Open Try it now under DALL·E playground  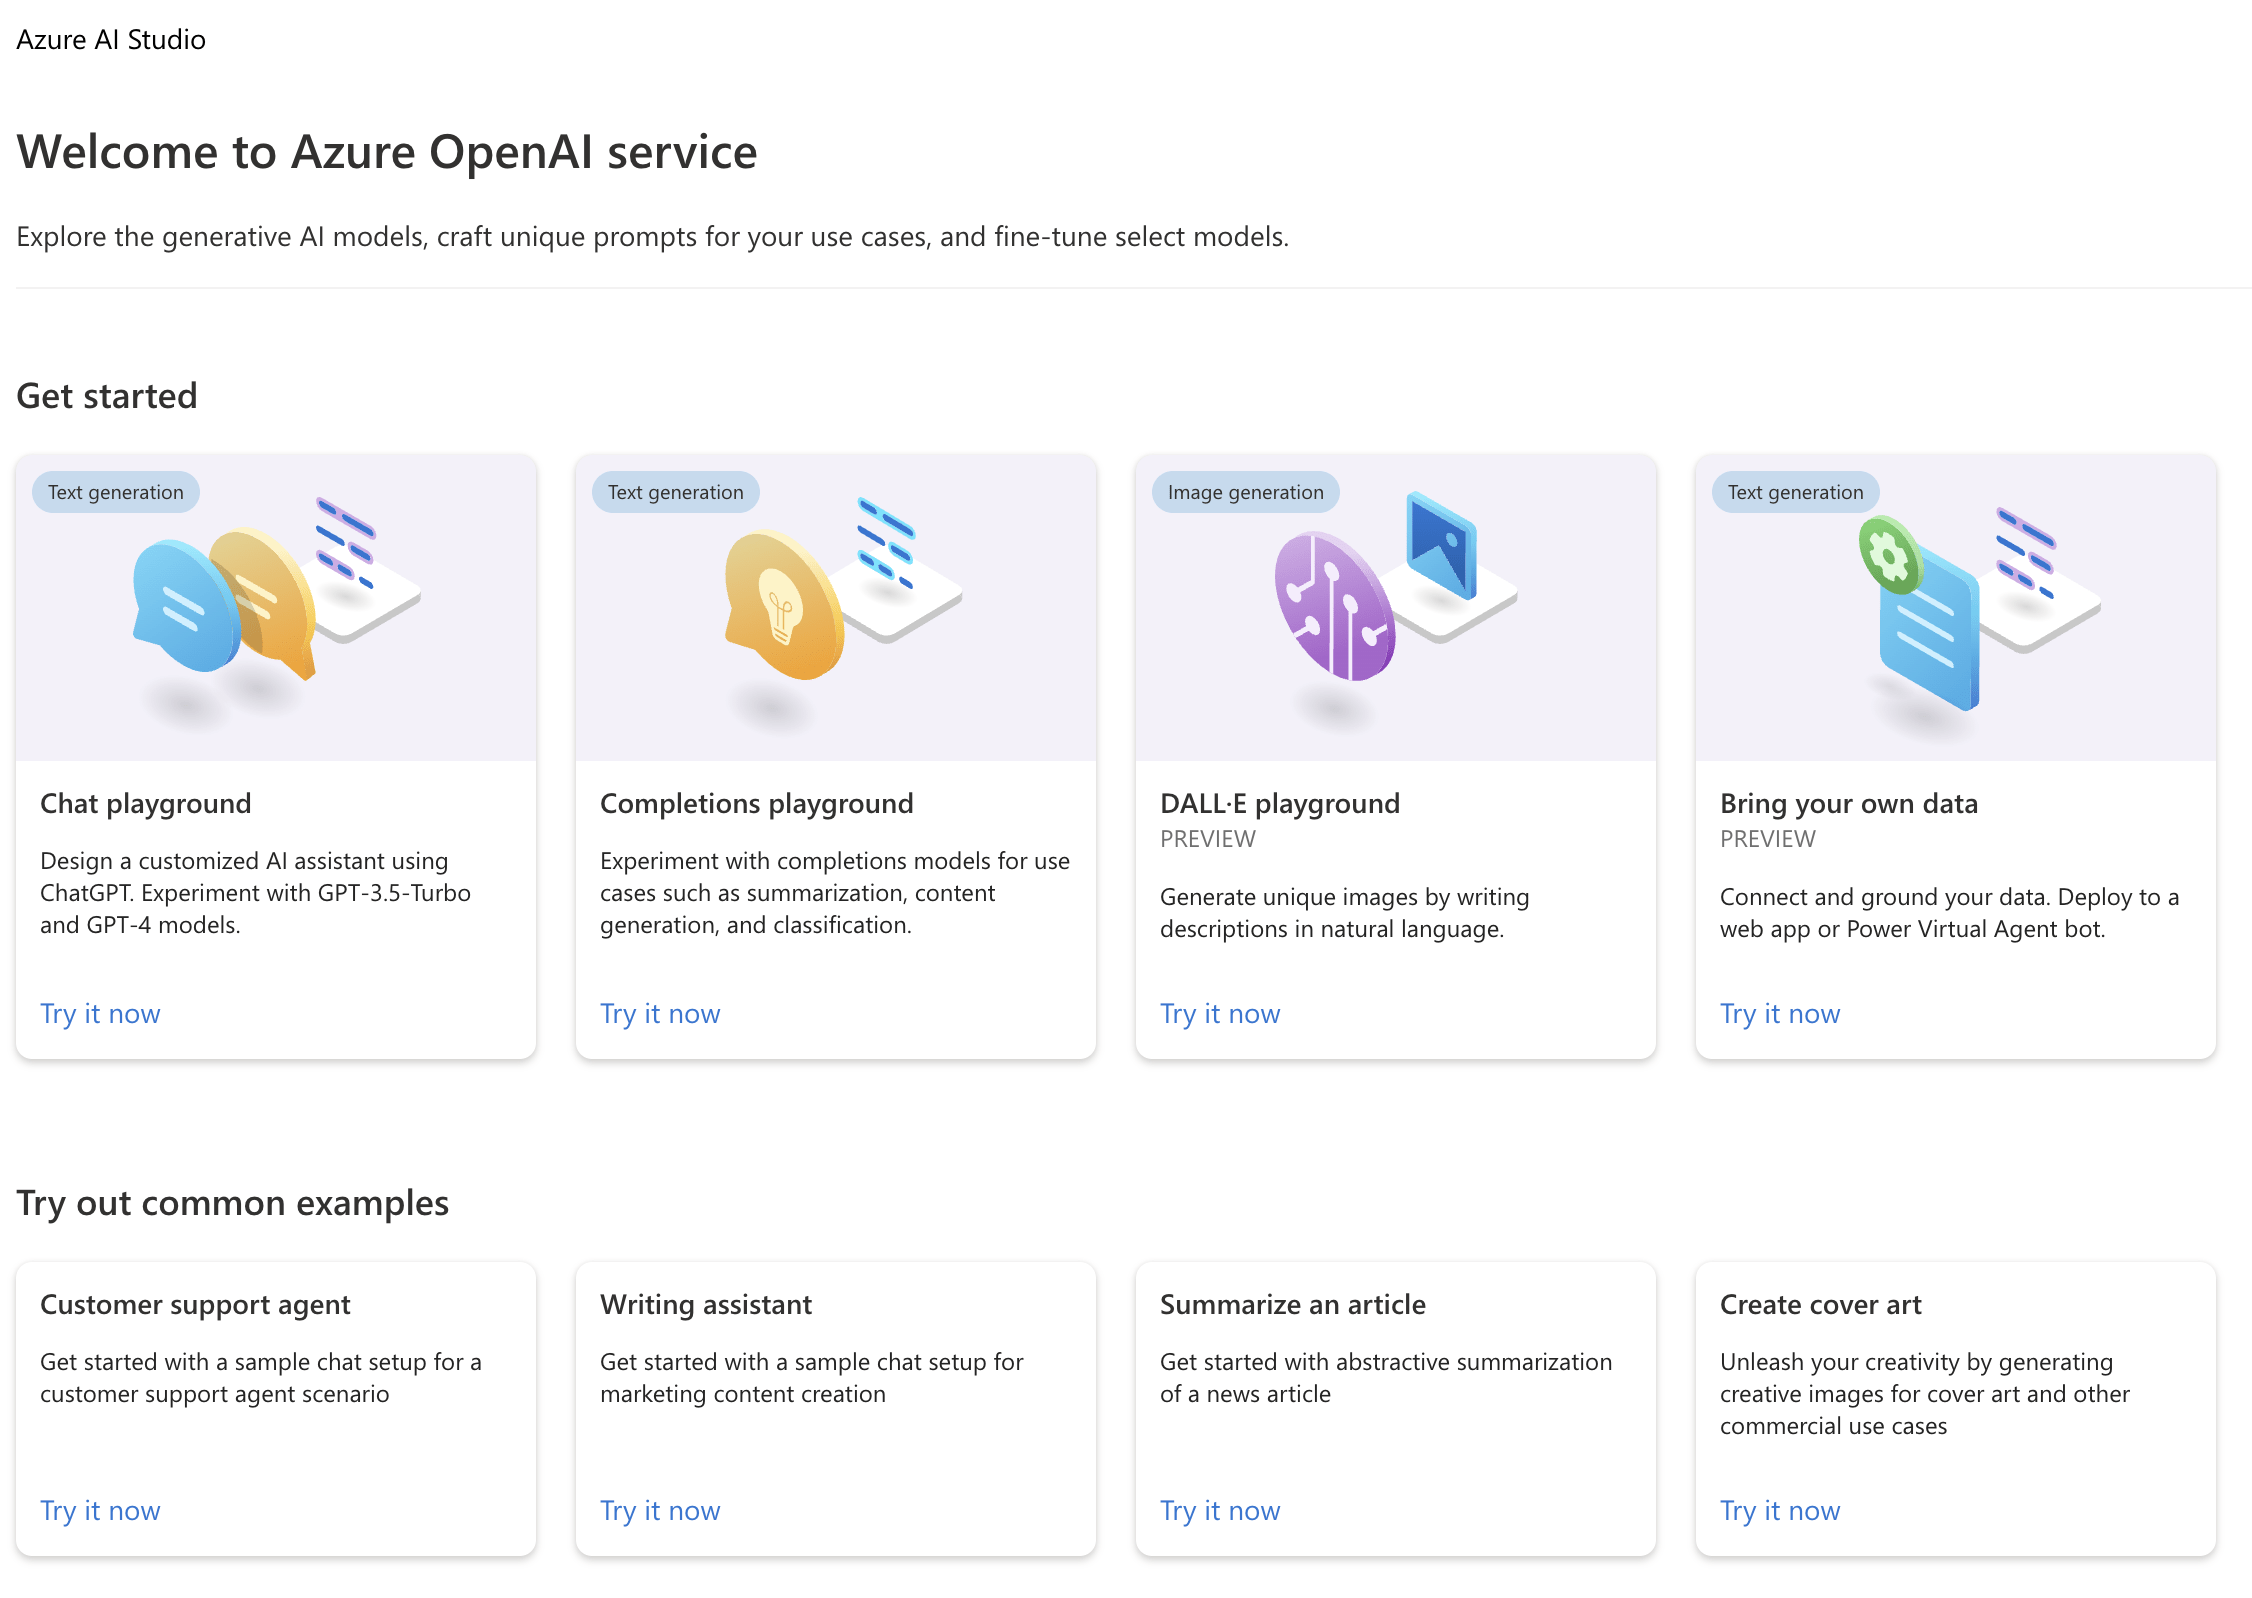point(1220,1013)
